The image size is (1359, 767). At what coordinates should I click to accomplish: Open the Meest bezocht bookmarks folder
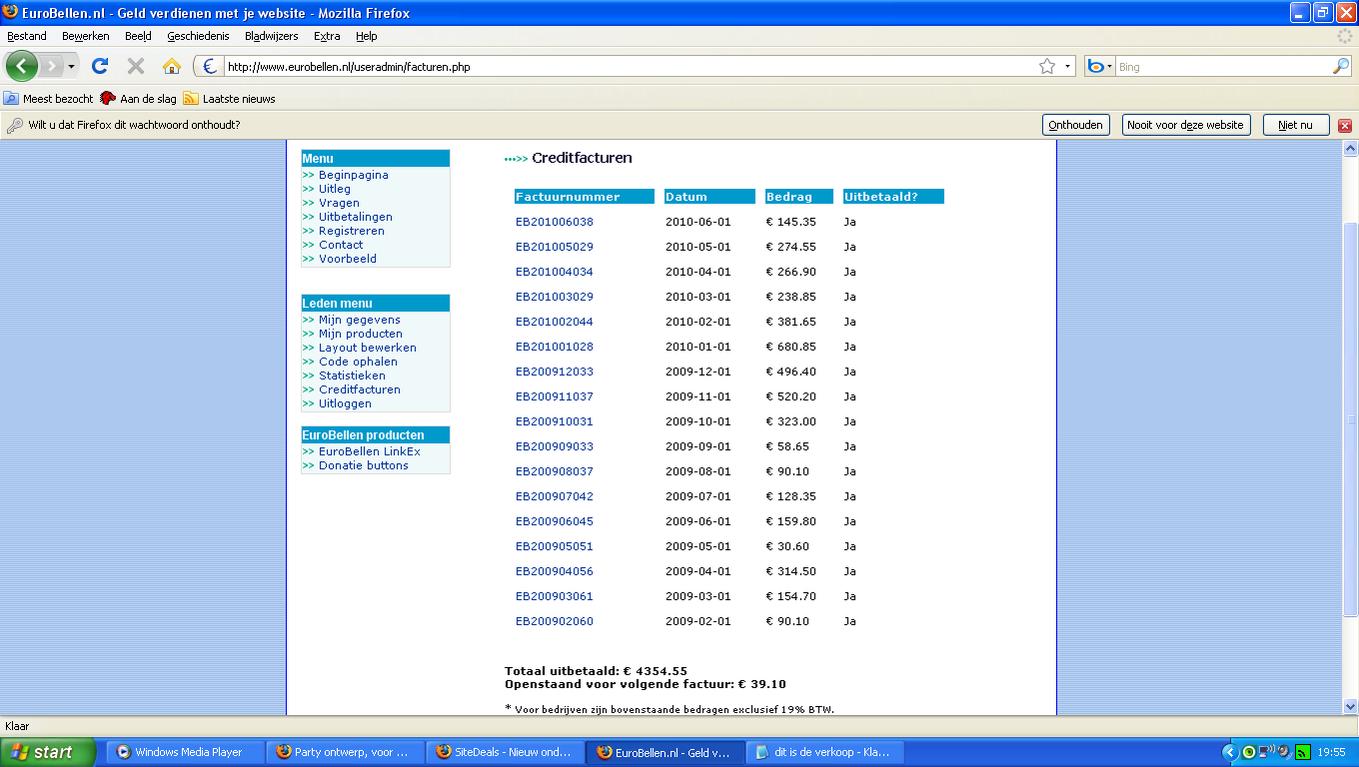(49, 99)
